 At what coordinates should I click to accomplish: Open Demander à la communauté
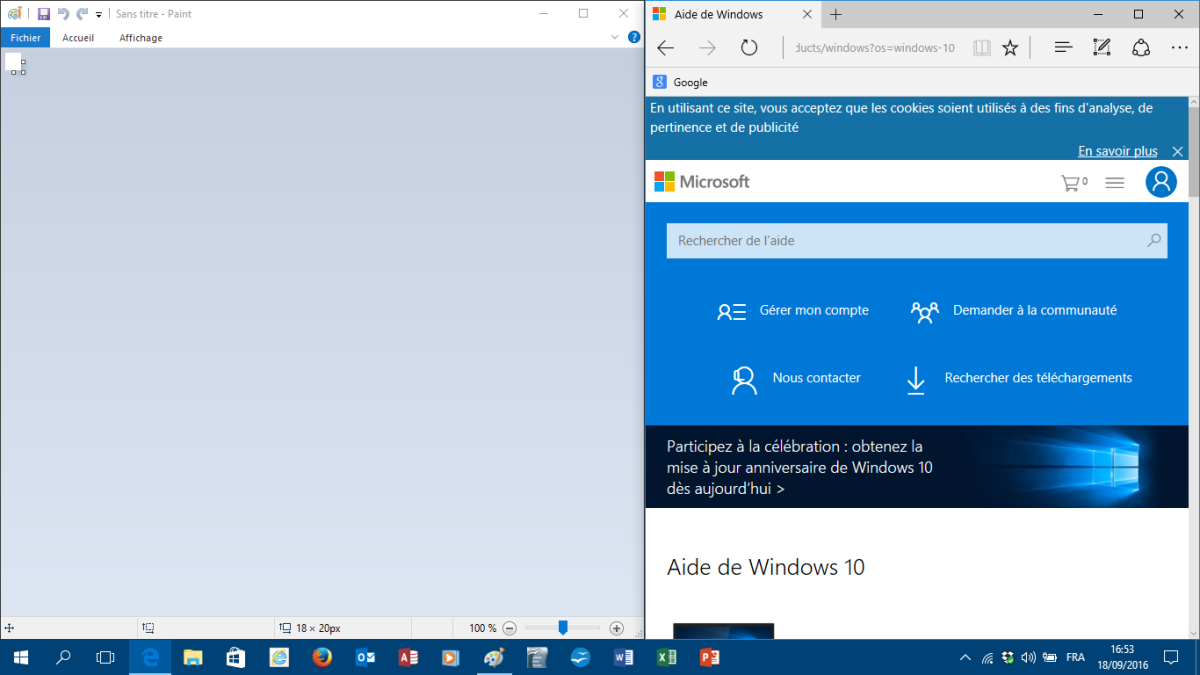click(x=1014, y=311)
